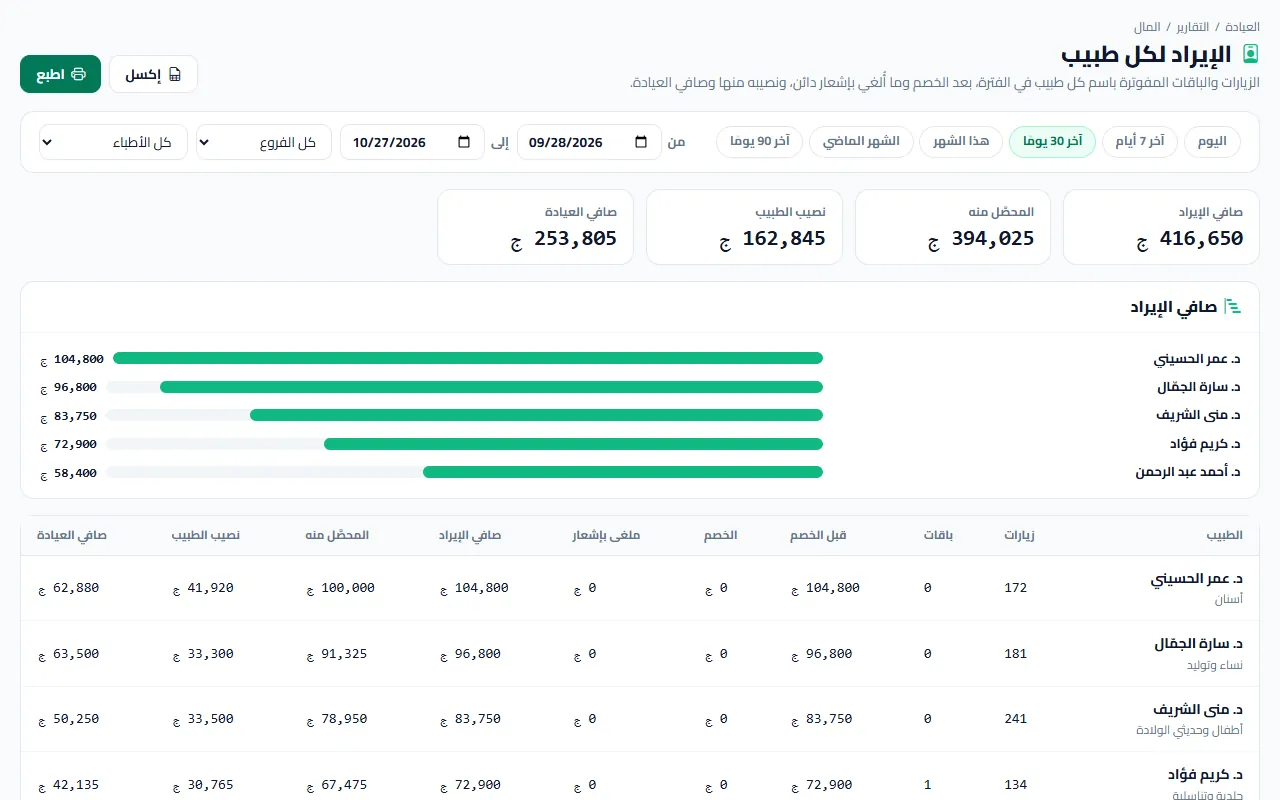Open calendar picker on the 09/28/2026 date field
1280x800 pixels.
(x=641, y=142)
